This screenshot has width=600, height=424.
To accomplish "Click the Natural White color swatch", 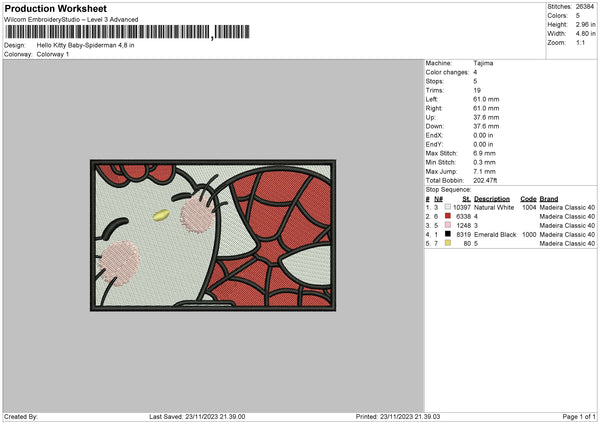I will [447, 206].
